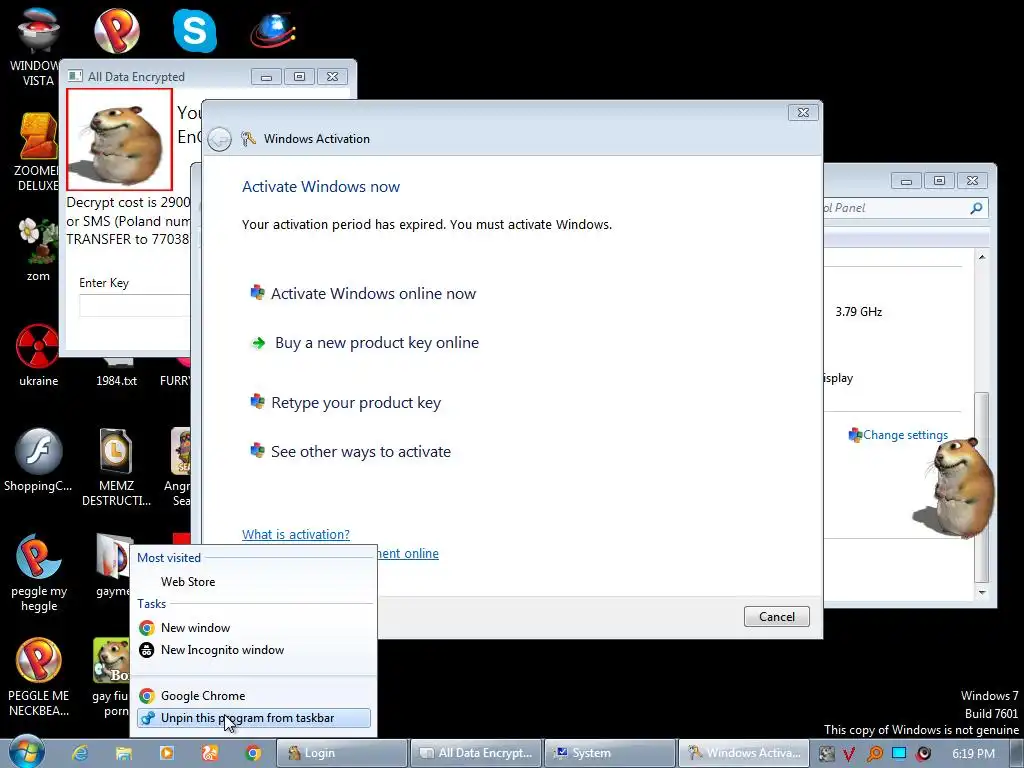Click the System window scroll-up arrow
This screenshot has width=1024, height=768.
pos(982,257)
